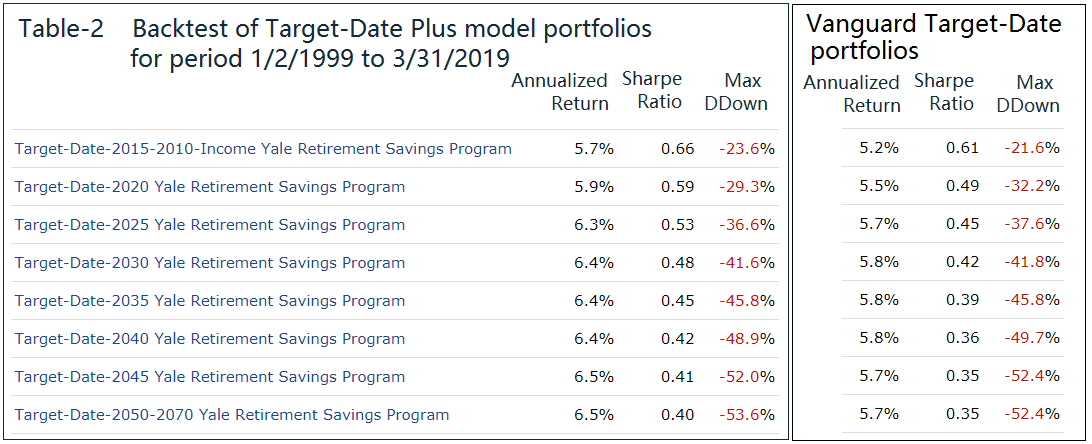Select the Sharpe Ratio header in Table-2
Viewport: 1092px width, 444px height.
click(651, 90)
